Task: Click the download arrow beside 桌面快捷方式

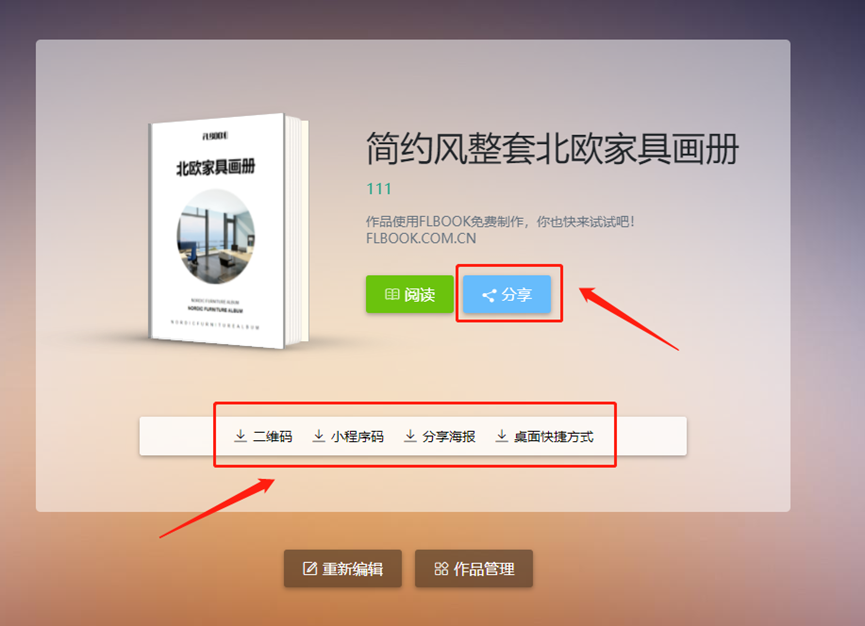Action: pos(501,436)
